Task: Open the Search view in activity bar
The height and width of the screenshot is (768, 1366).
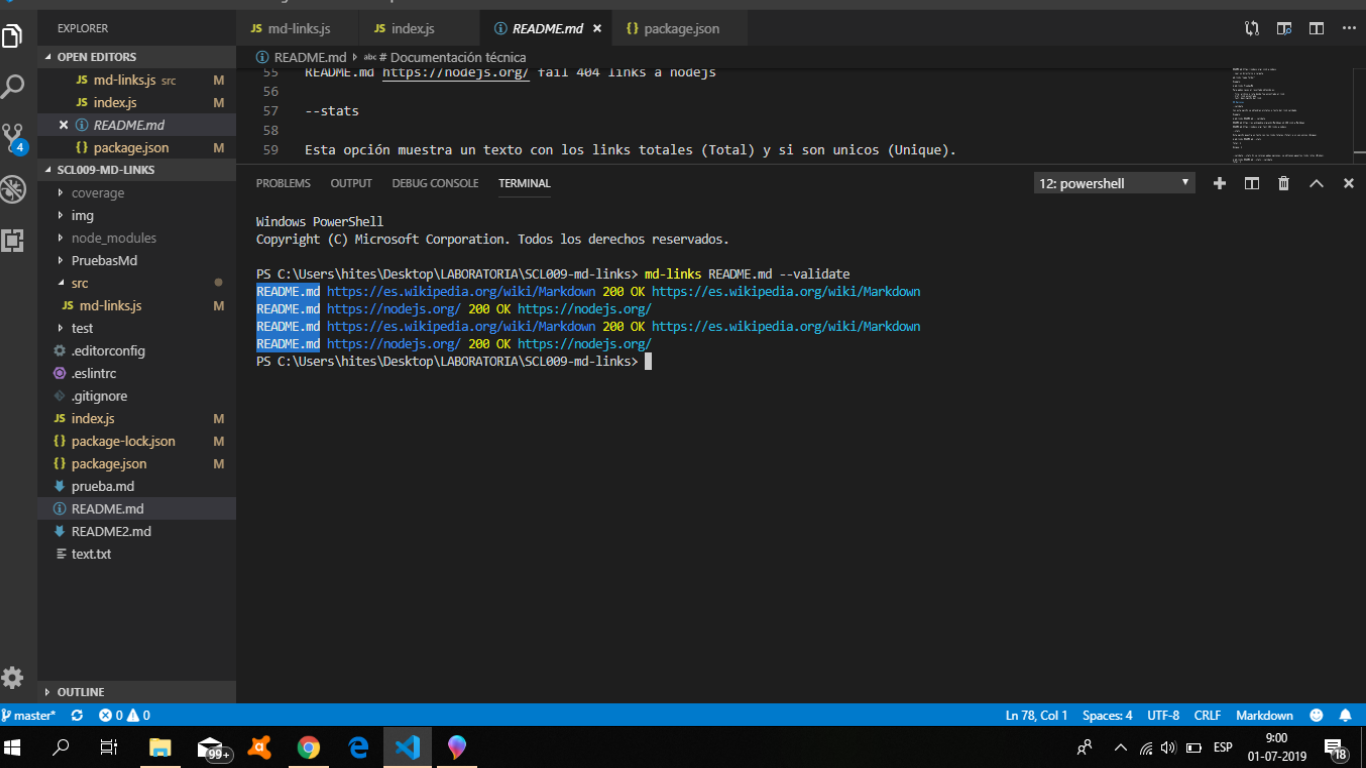Action: (12, 86)
